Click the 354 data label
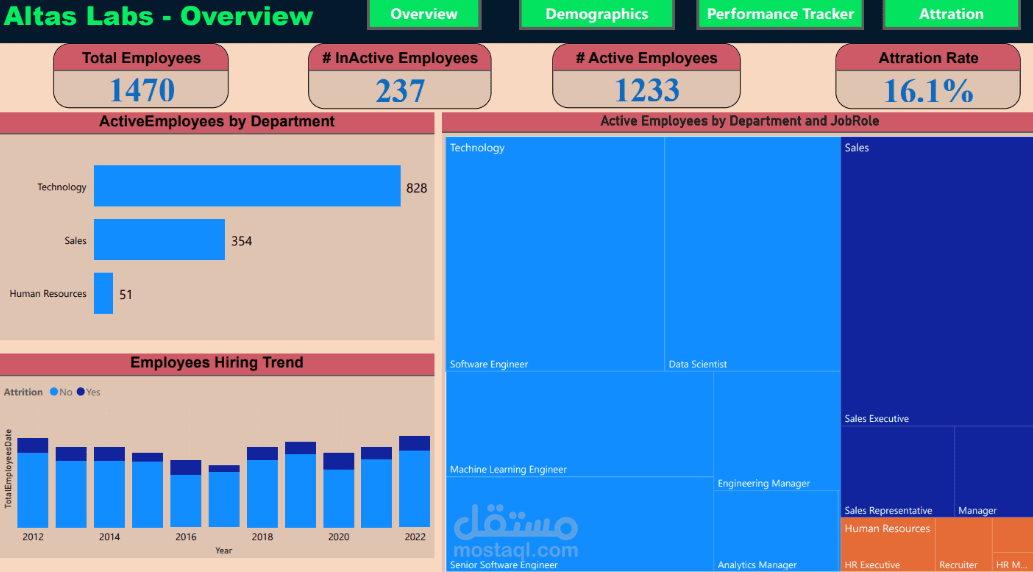The image size is (1033, 572). click(x=241, y=241)
